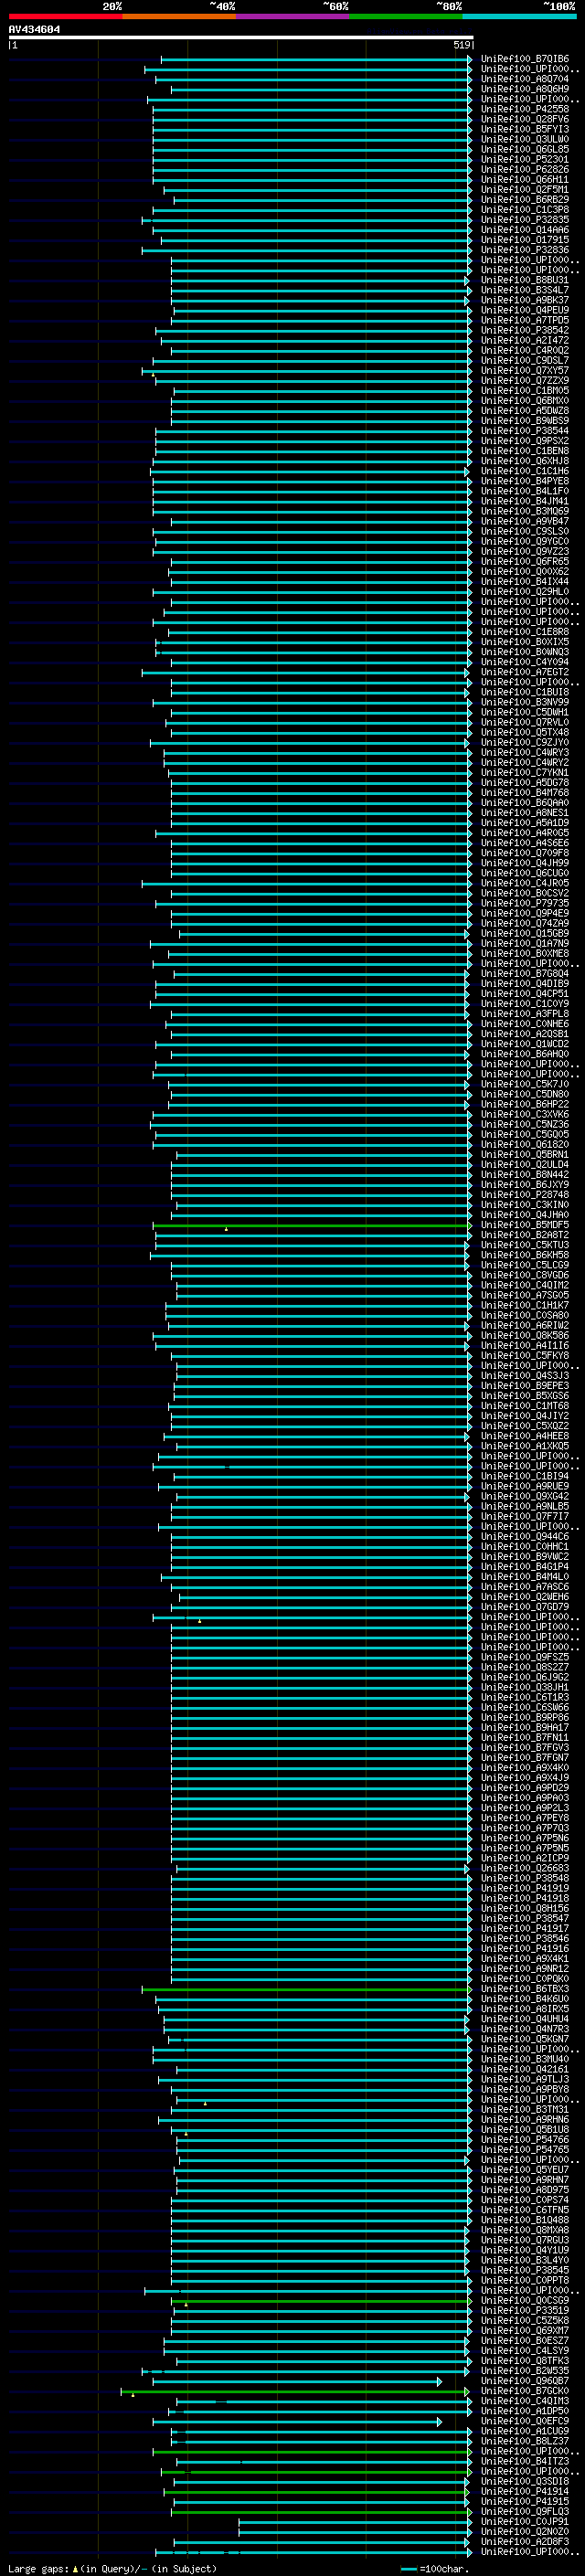This screenshot has width=585, height=2576.
Task: Select the UniRef100_Q42161 label
Action: click(525, 2069)
